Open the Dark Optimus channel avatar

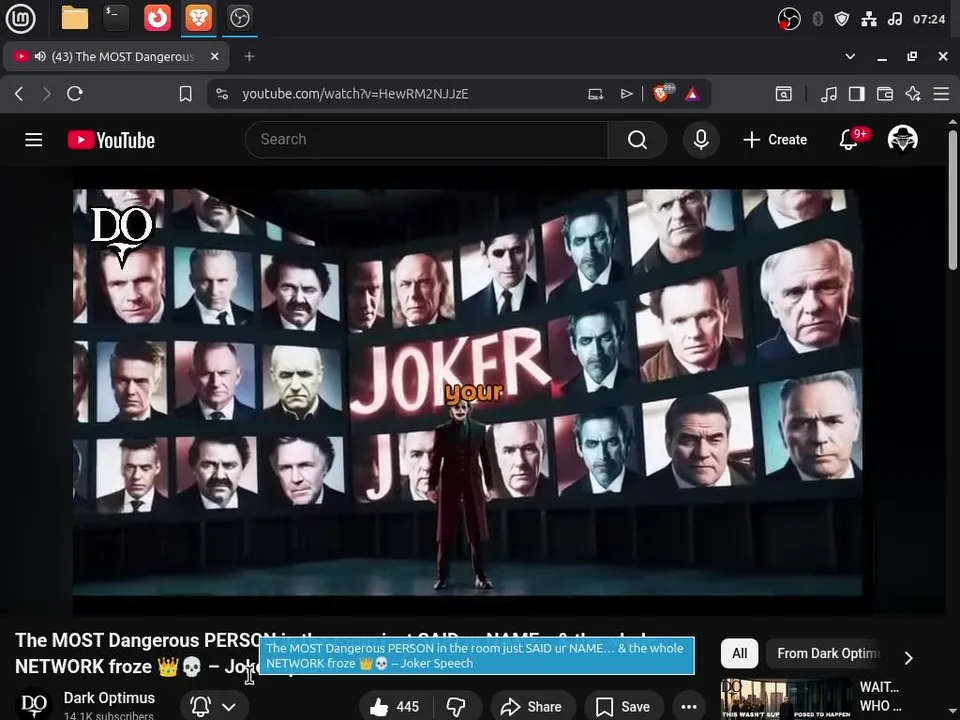(x=34, y=705)
